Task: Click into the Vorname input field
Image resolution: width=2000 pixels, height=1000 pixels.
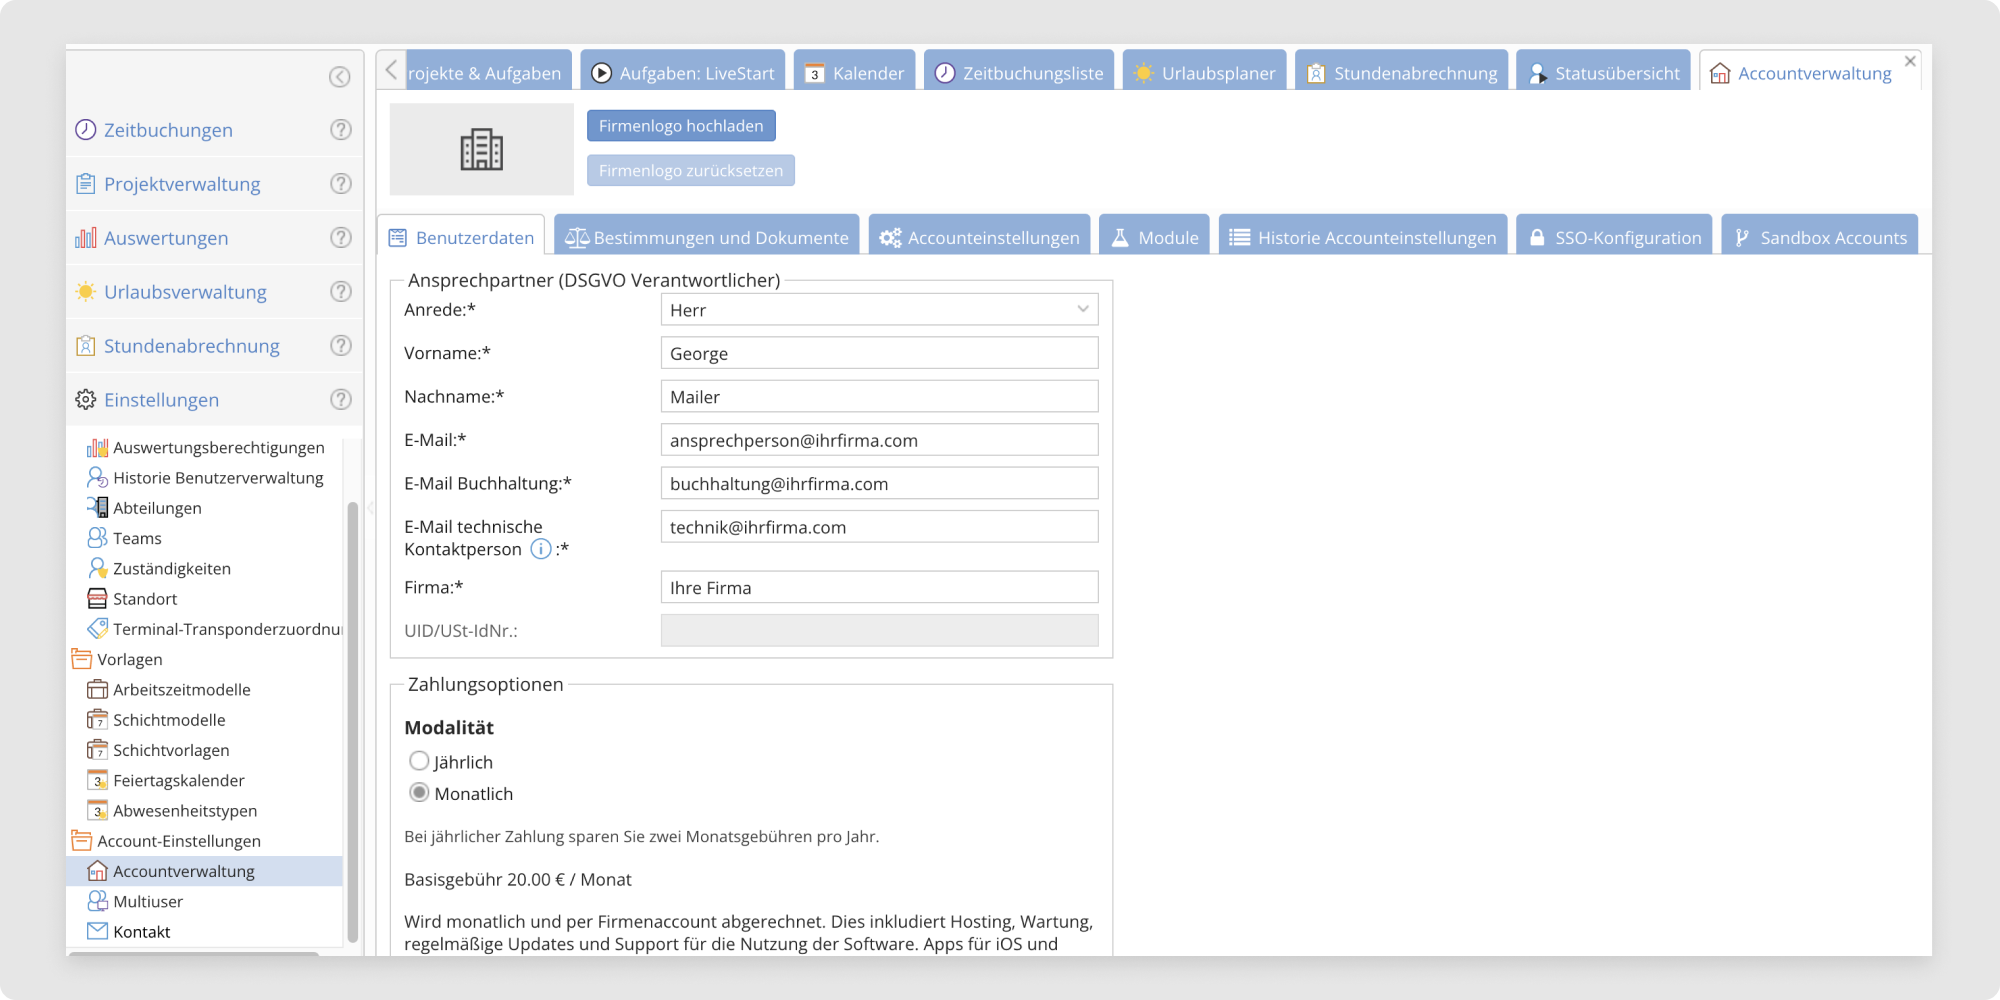Action: (879, 354)
